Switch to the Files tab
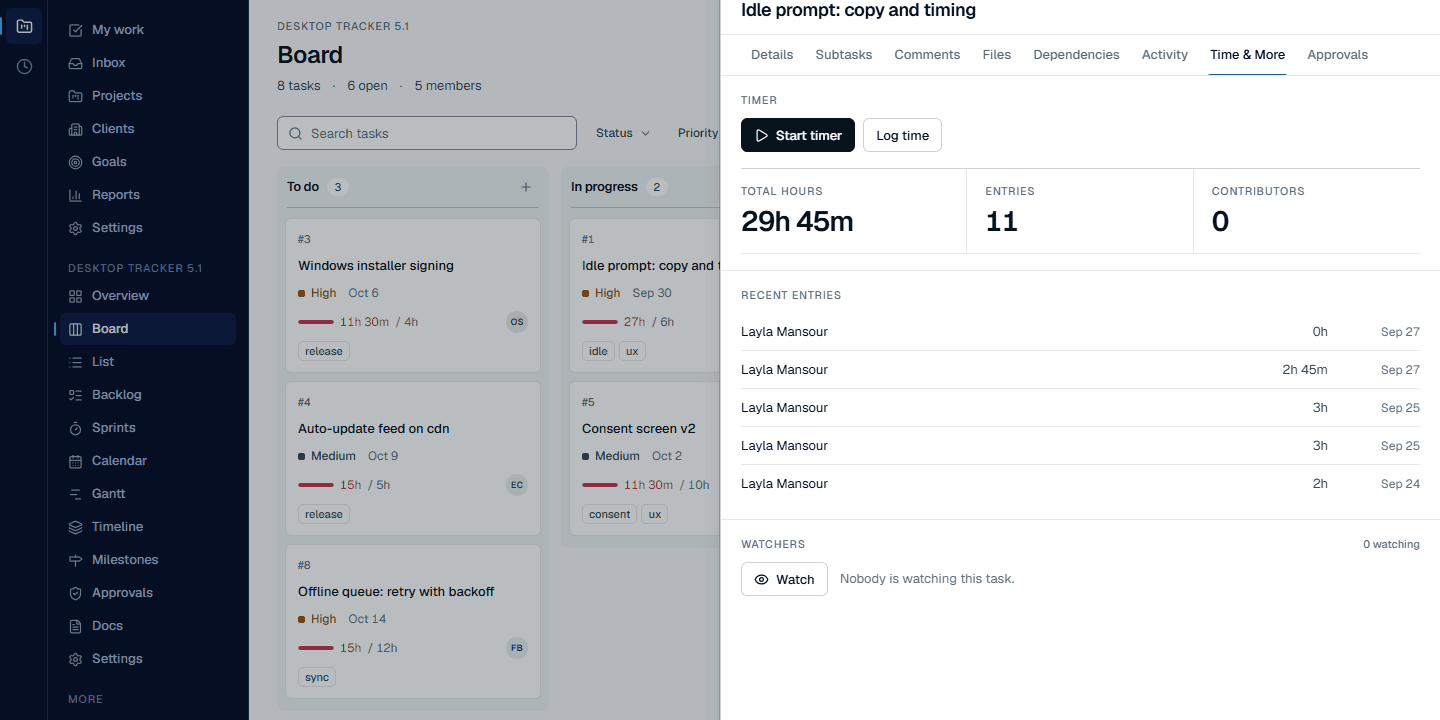The image size is (1440, 720). tap(997, 55)
